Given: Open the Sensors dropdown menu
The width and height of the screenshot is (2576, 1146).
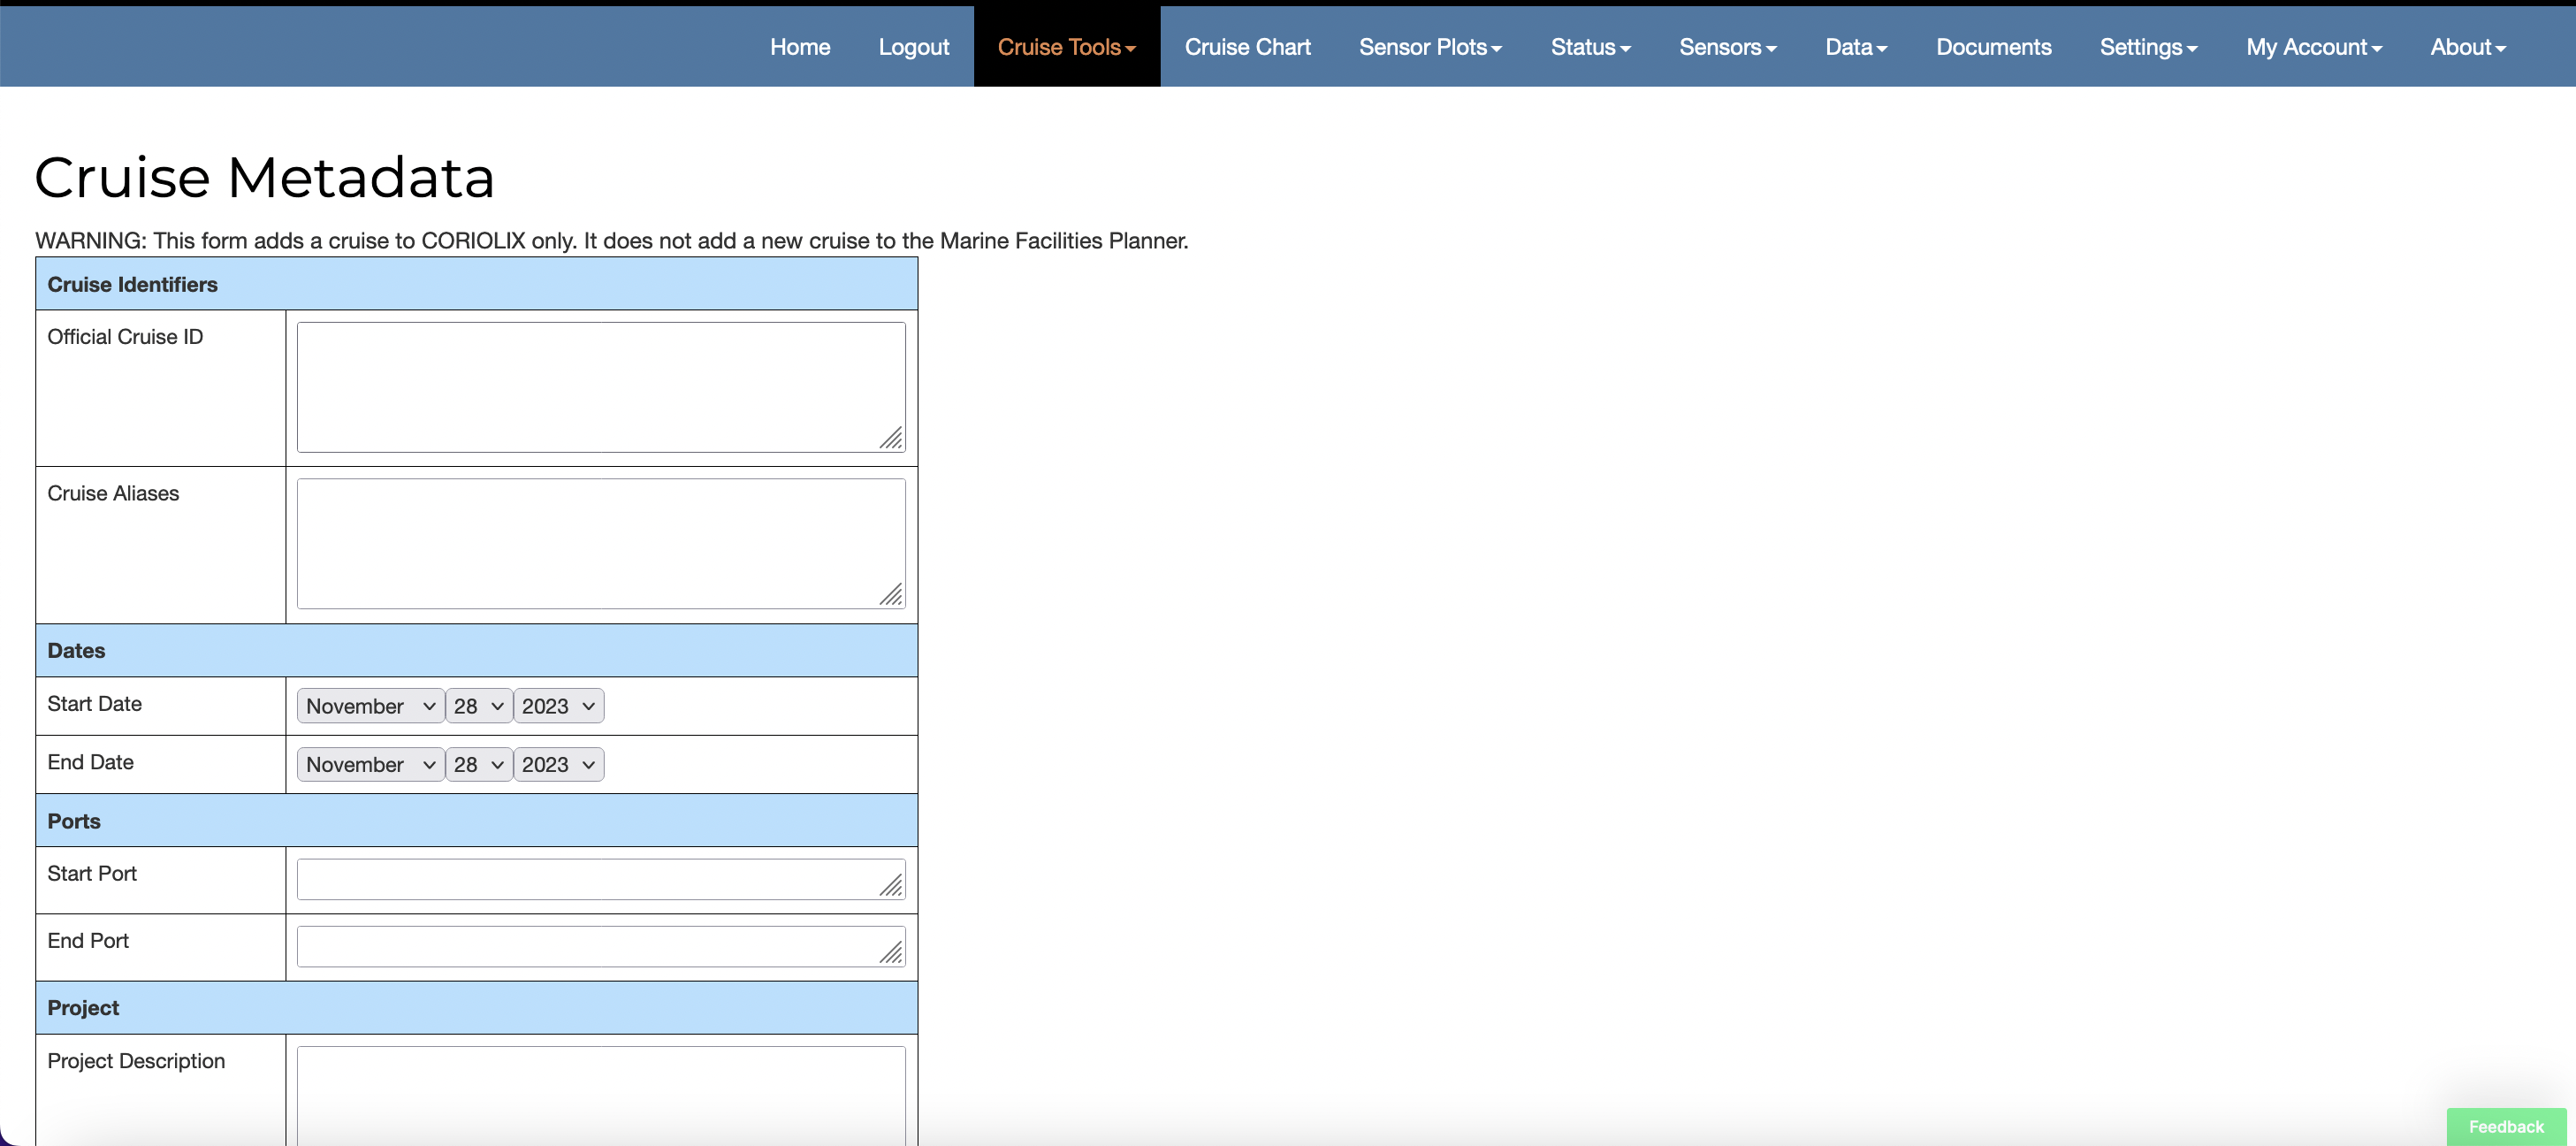Looking at the screenshot, I should (1727, 47).
